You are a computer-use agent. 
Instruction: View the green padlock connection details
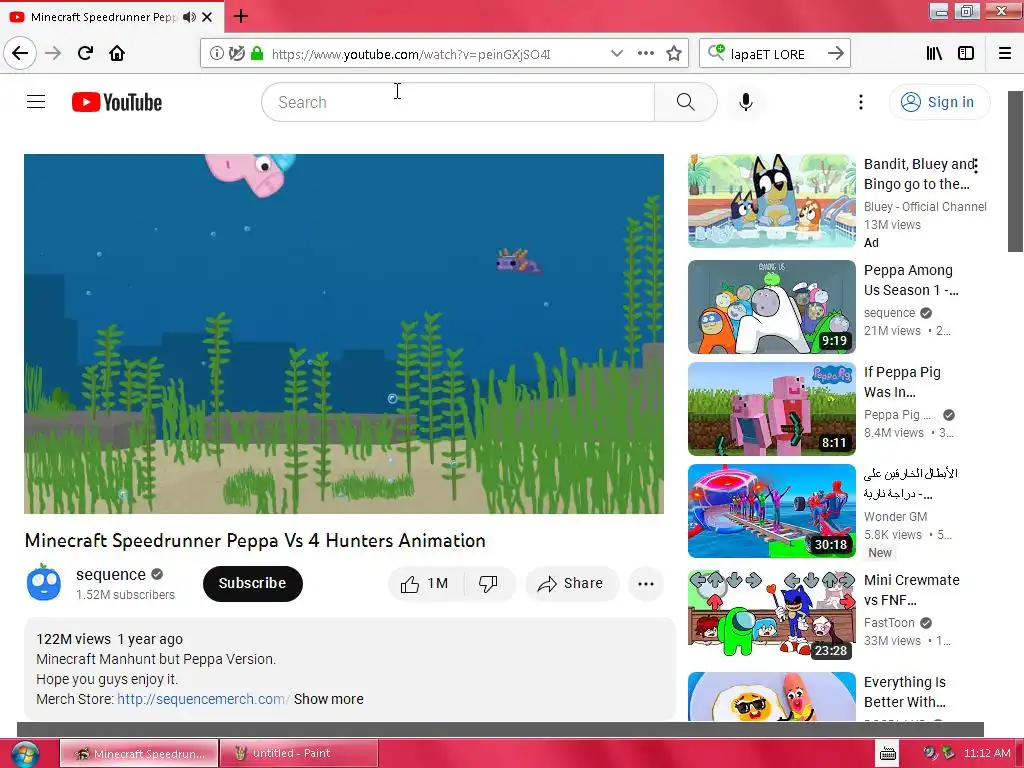257,54
